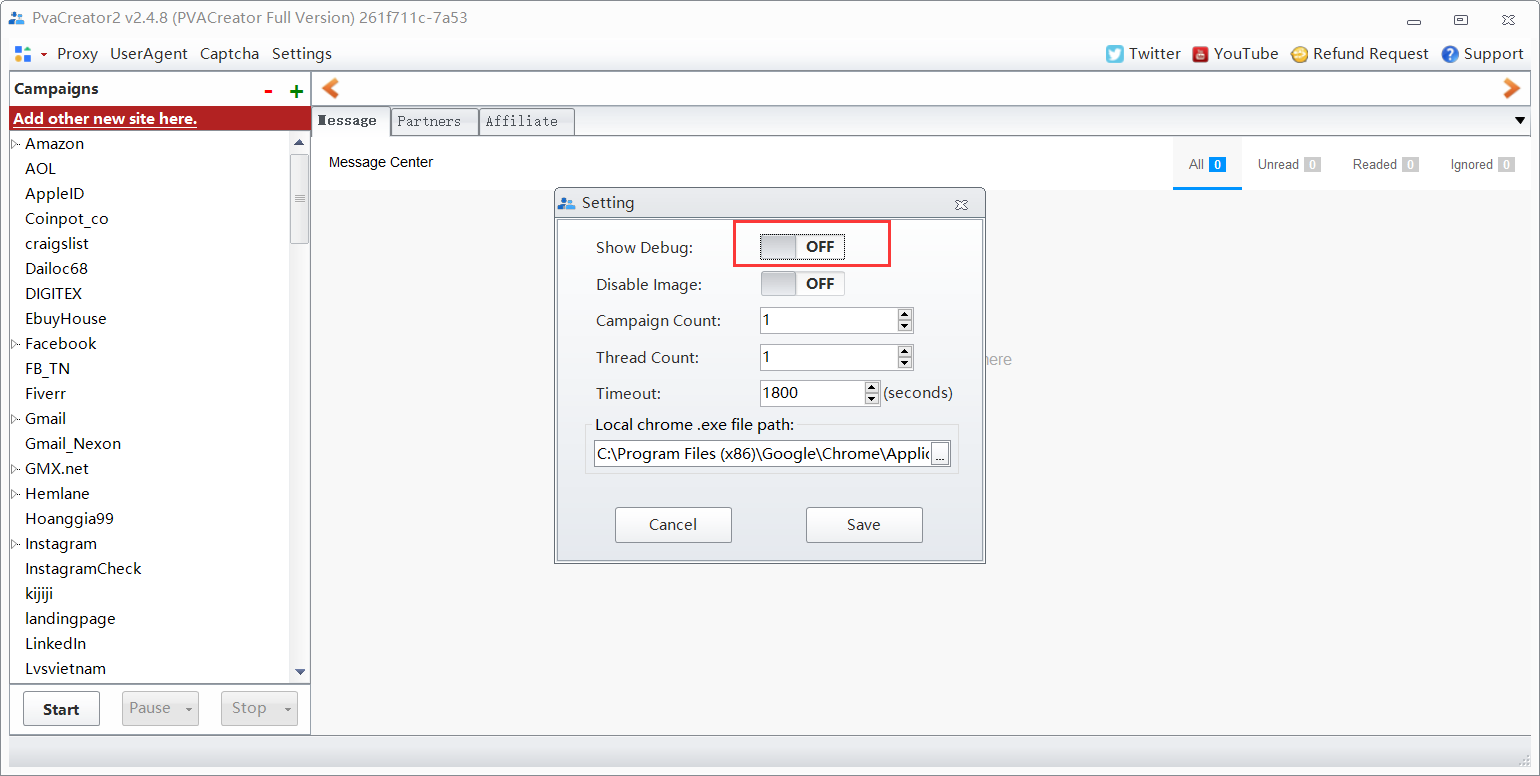Click the chrome .exe file path field
The width and height of the screenshot is (1540, 776).
(x=762, y=454)
